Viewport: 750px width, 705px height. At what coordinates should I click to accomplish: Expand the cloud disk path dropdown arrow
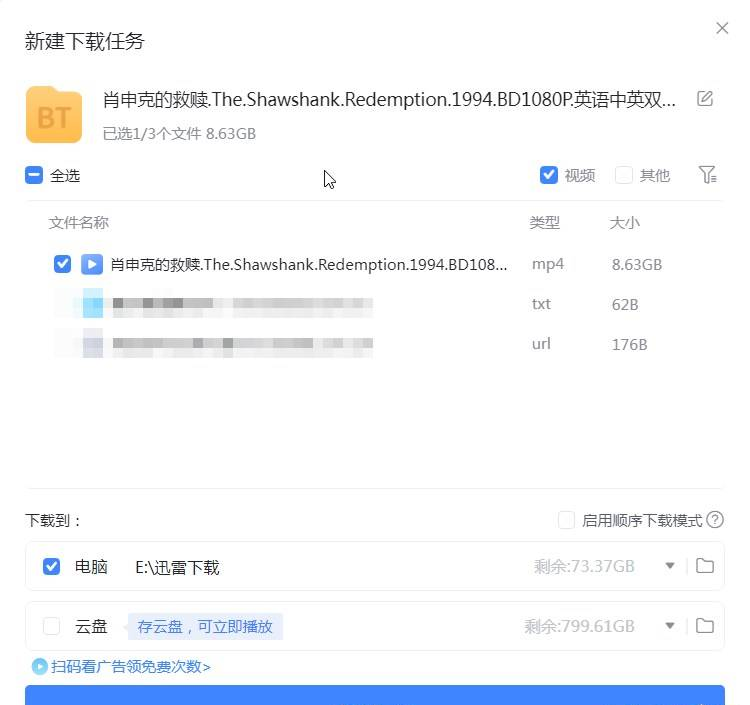tap(670, 626)
